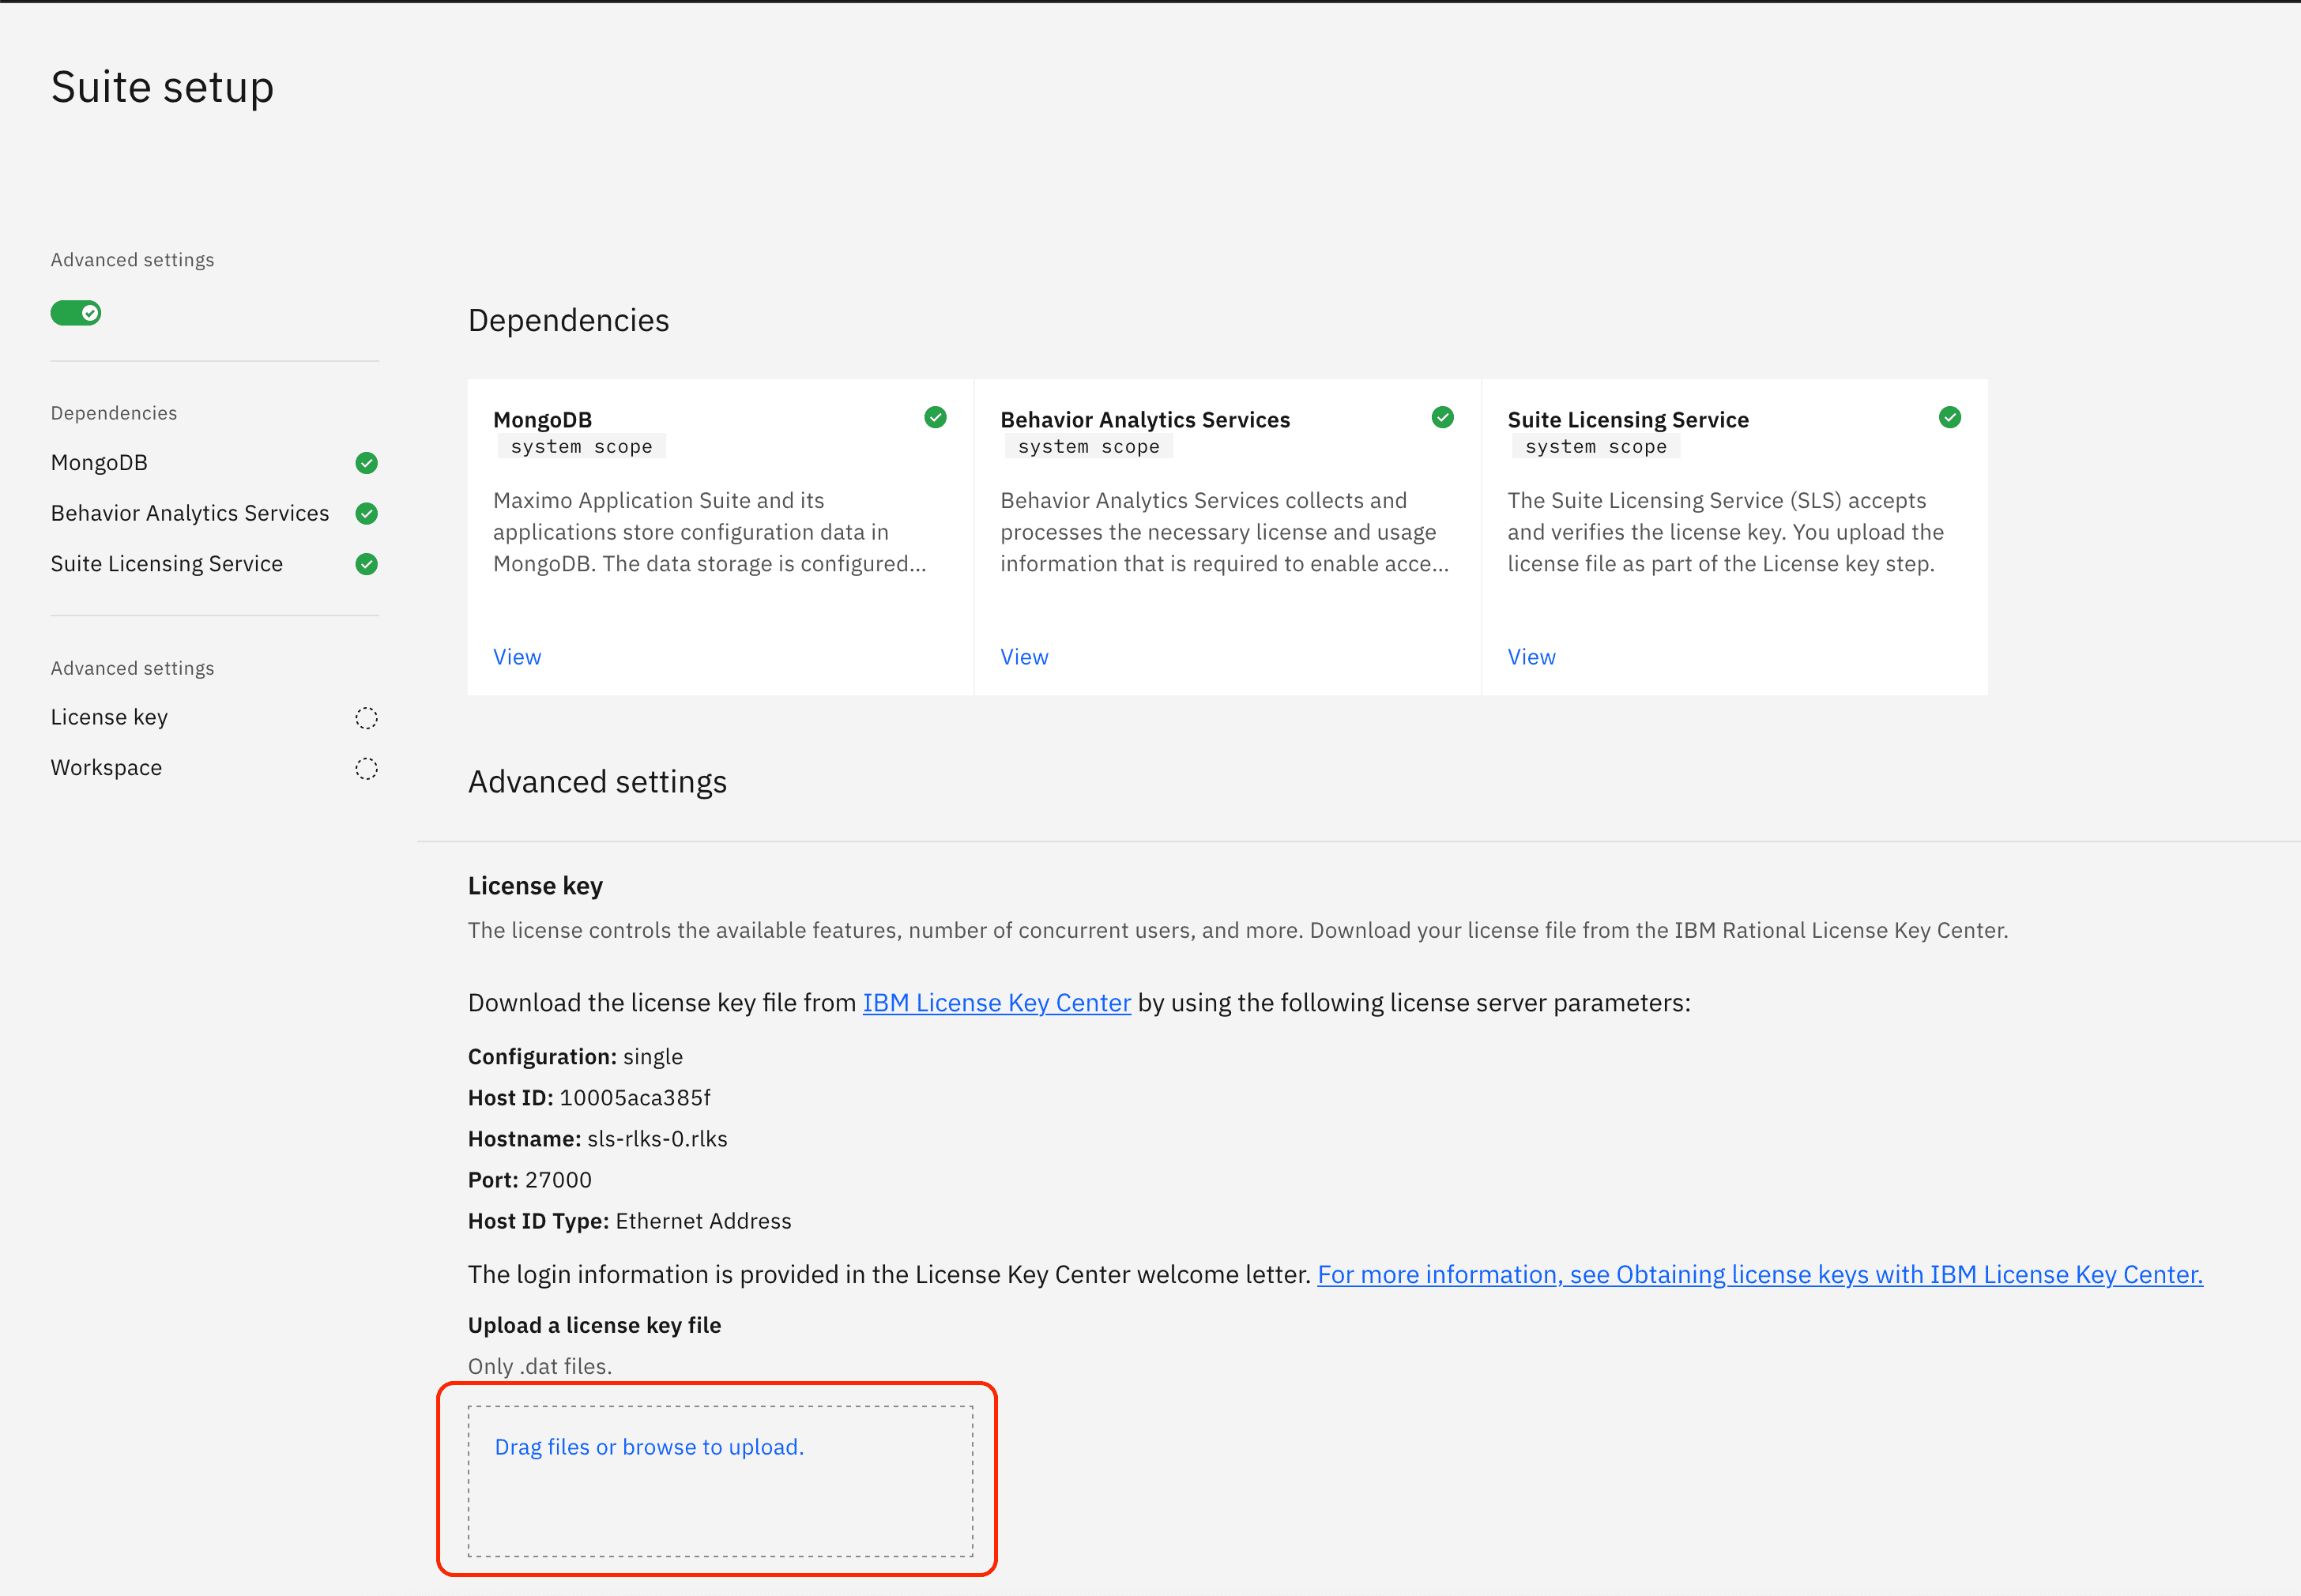Click green checkmark next to sidebar MongoDB
The width and height of the screenshot is (2301, 1596).
point(367,463)
